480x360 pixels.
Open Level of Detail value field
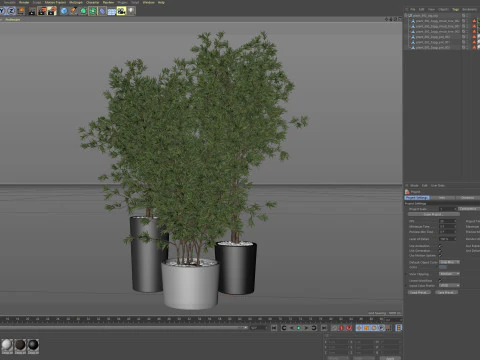(448, 239)
